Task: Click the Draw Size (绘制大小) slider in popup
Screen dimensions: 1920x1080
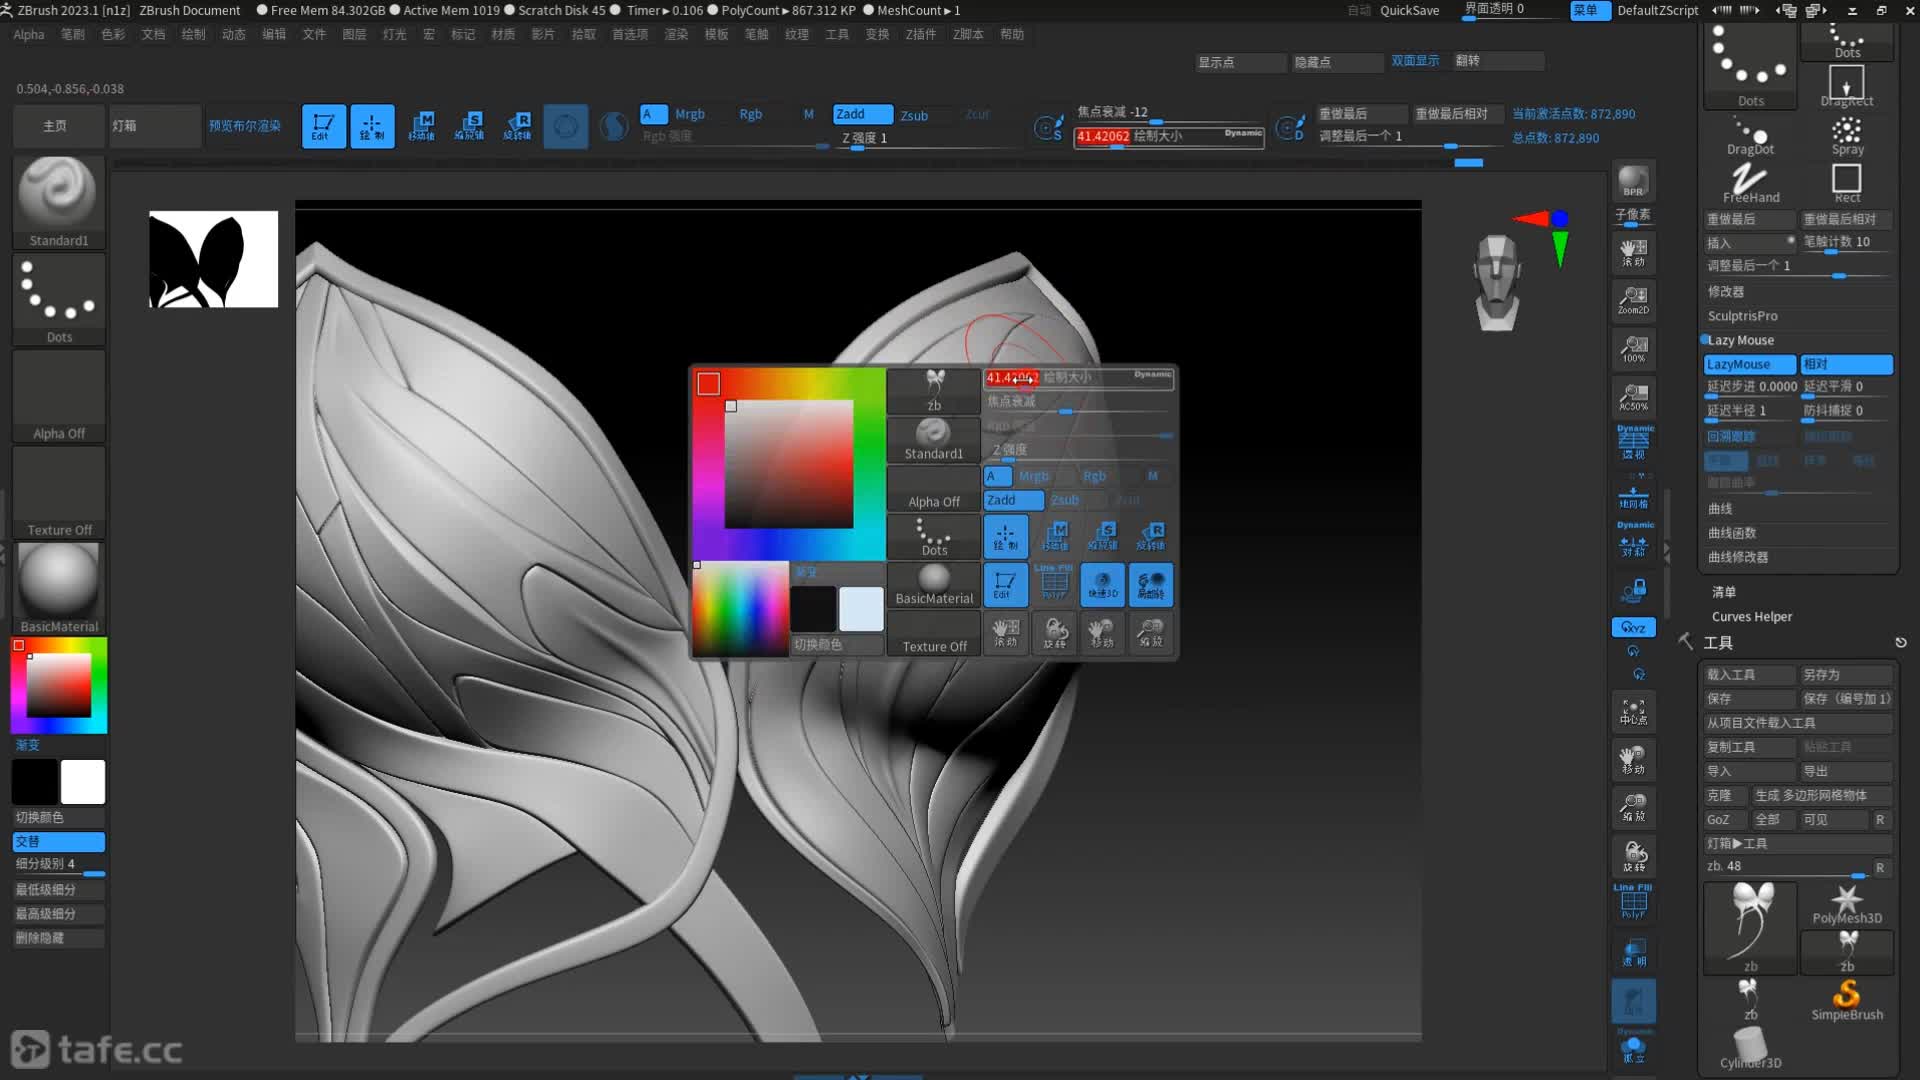Action: pos(1079,378)
